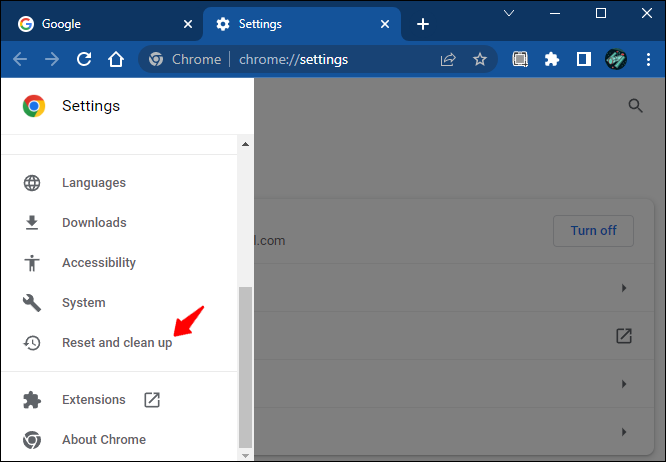666x462 pixels.
Task: Click the sidebar scrollbar down arrow
Action: coord(245,455)
